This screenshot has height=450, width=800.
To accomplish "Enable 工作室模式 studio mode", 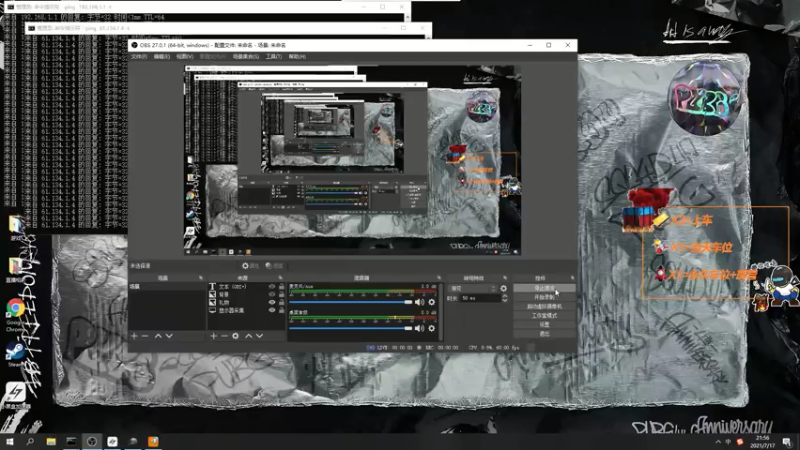I will 544,316.
